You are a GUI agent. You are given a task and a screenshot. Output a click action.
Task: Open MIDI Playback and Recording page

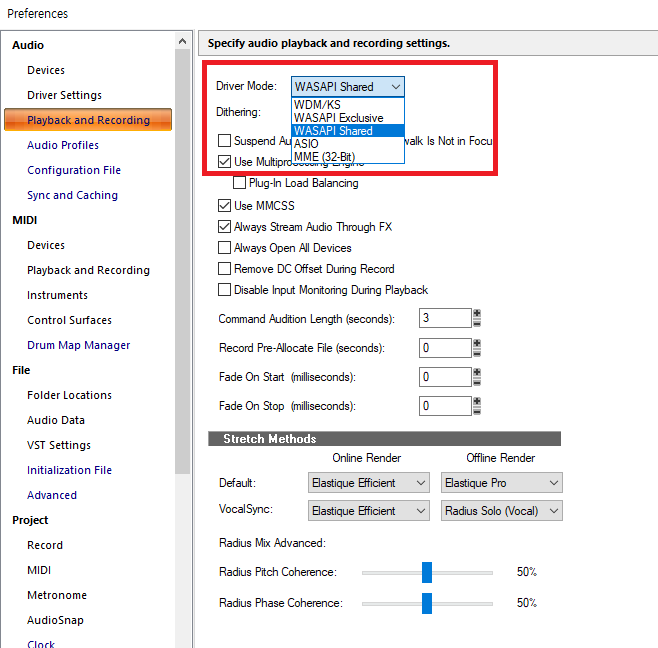coord(88,270)
